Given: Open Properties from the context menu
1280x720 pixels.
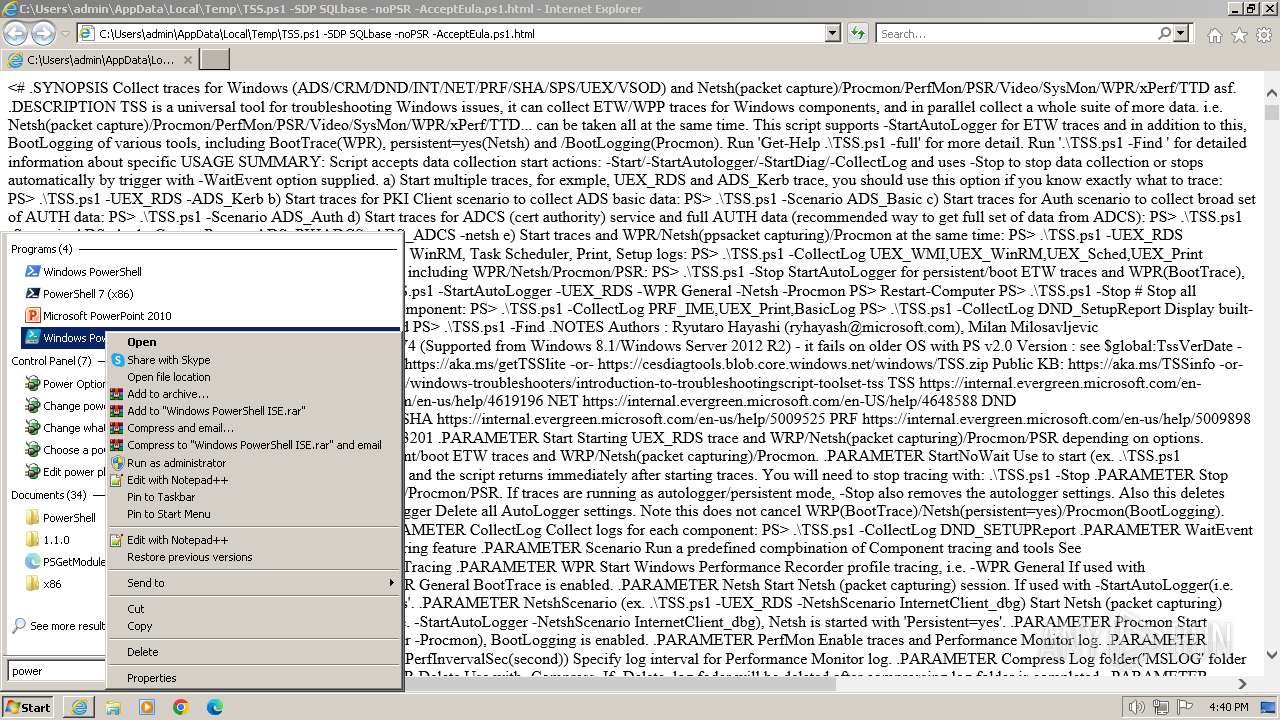Looking at the screenshot, I should [253, 678].
